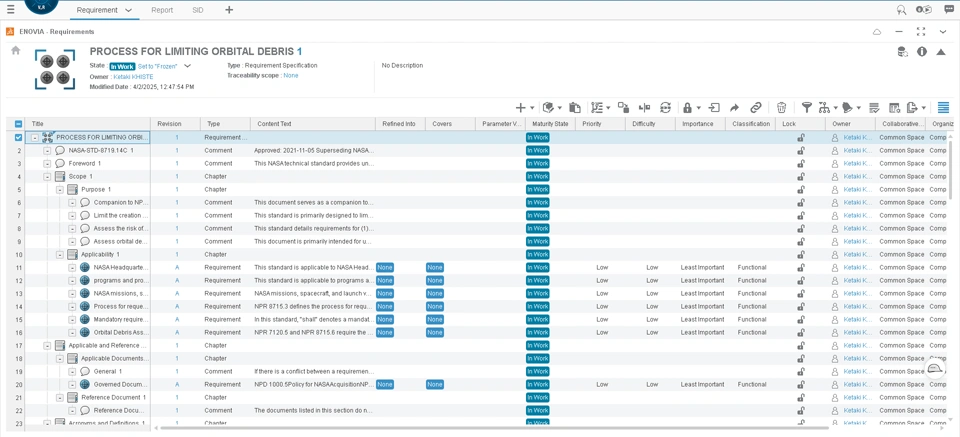Screen dimensions: 960x437
Task: Click the horizontal scrollbar below the table
Action: [493, 427]
